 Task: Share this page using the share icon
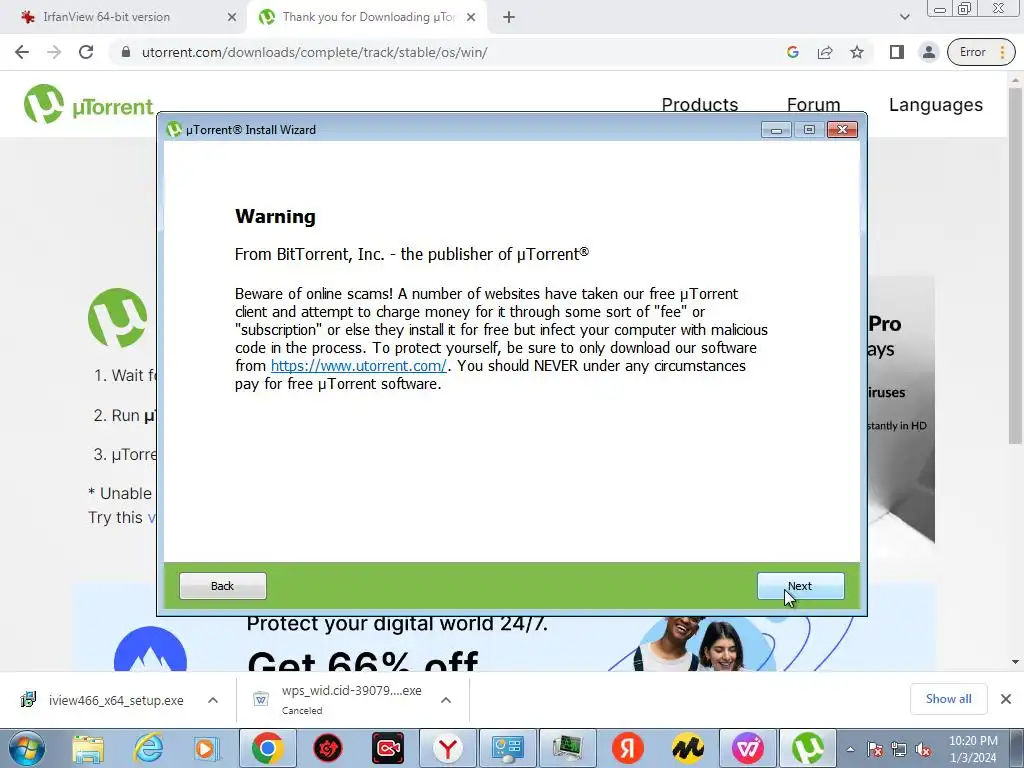825,52
